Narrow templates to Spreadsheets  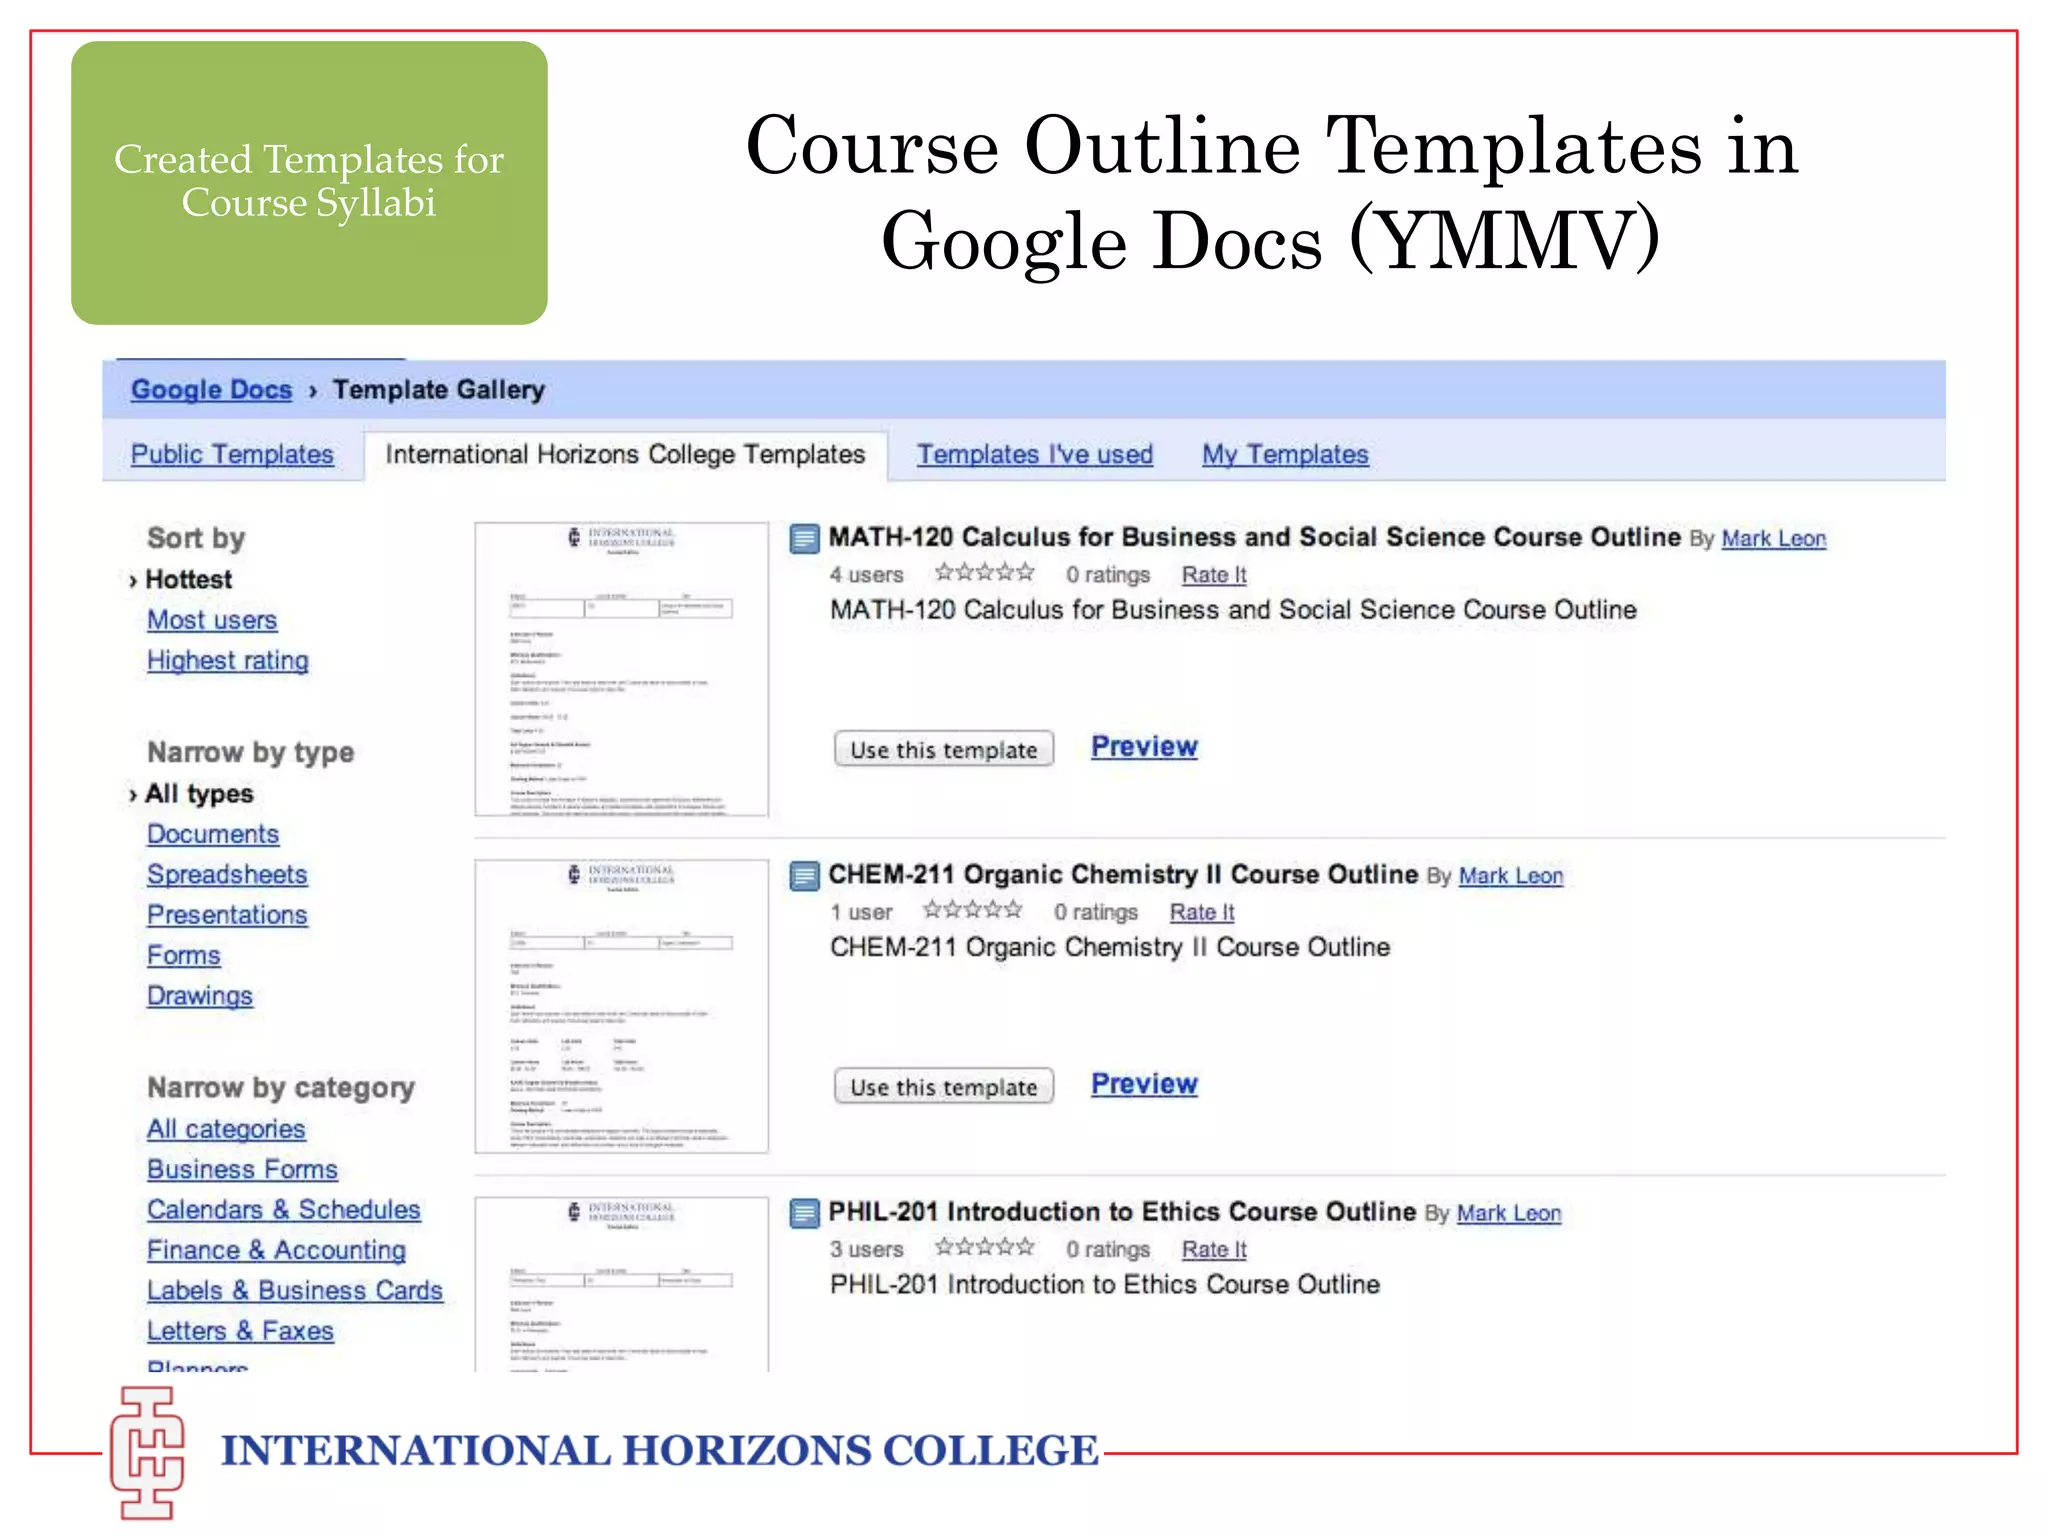[x=227, y=875]
